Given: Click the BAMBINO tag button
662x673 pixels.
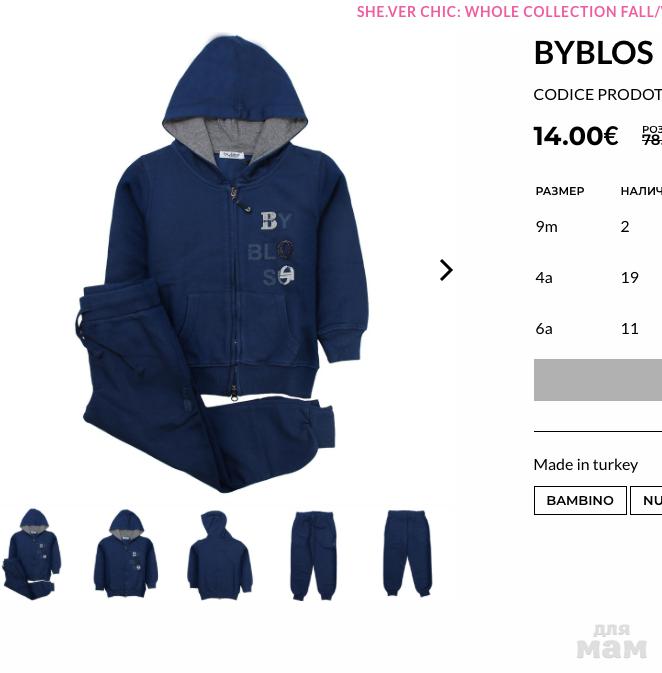Looking at the screenshot, I should coord(580,500).
